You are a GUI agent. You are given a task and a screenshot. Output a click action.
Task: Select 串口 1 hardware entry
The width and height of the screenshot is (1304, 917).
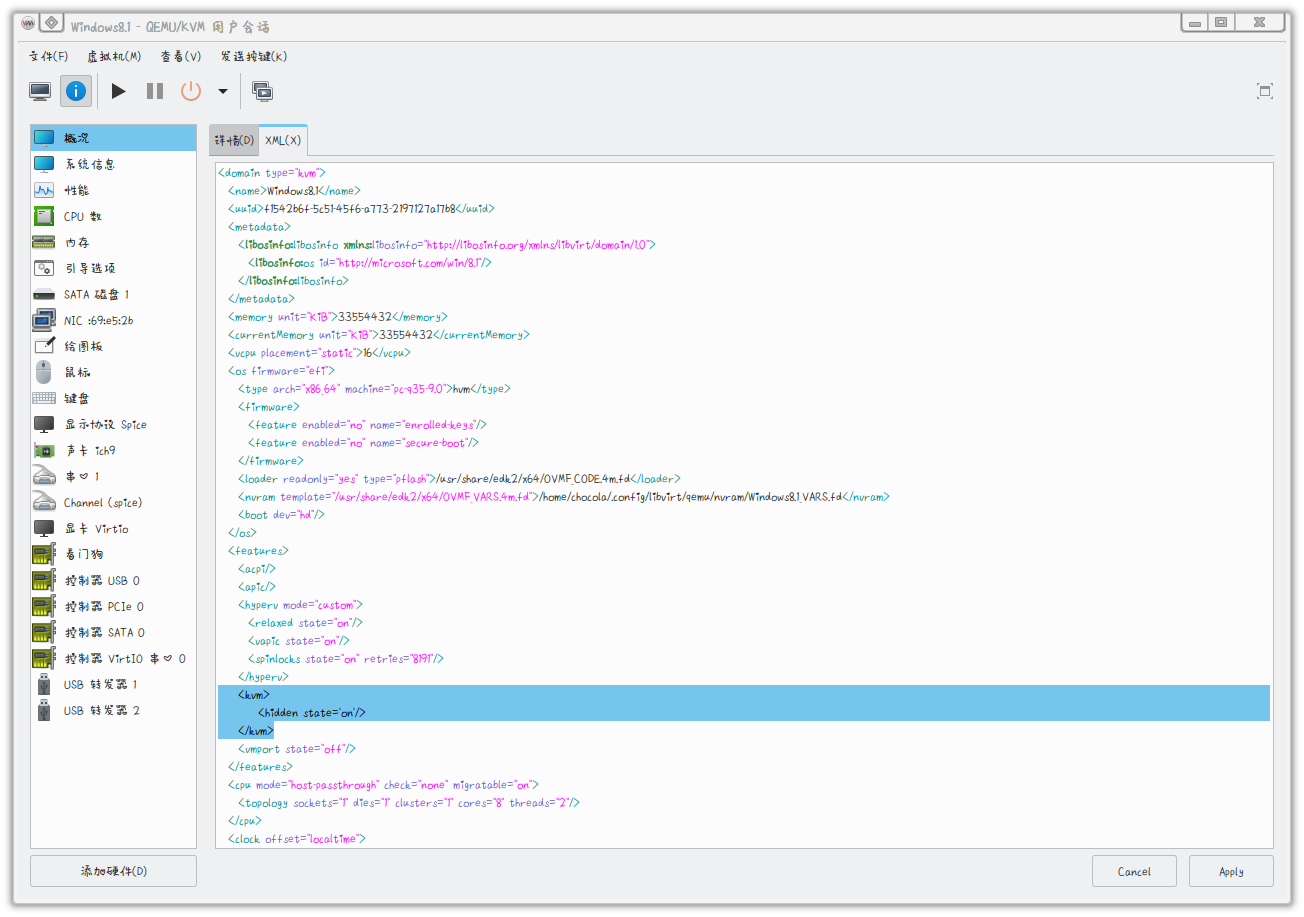(x=113, y=476)
